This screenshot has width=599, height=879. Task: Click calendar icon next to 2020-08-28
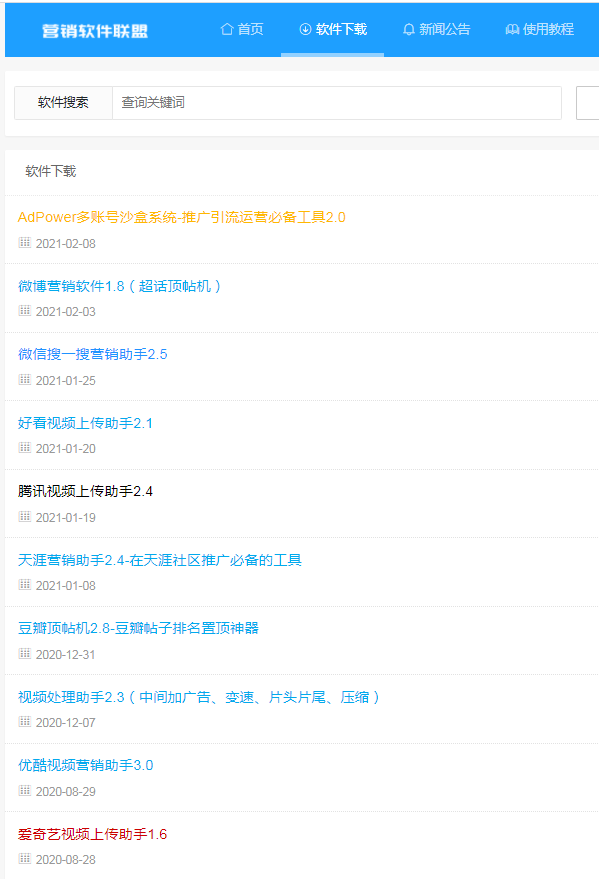(x=25, y=858)
